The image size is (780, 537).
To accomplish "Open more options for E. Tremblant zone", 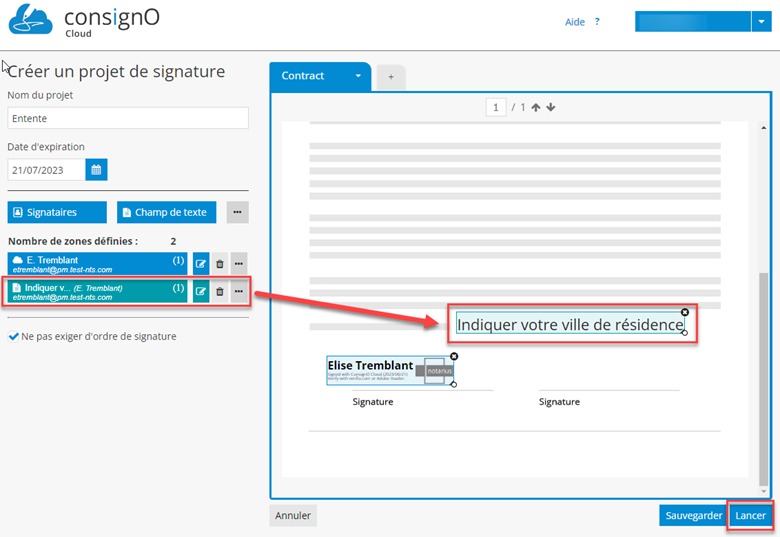I will [x=239, y=264].
